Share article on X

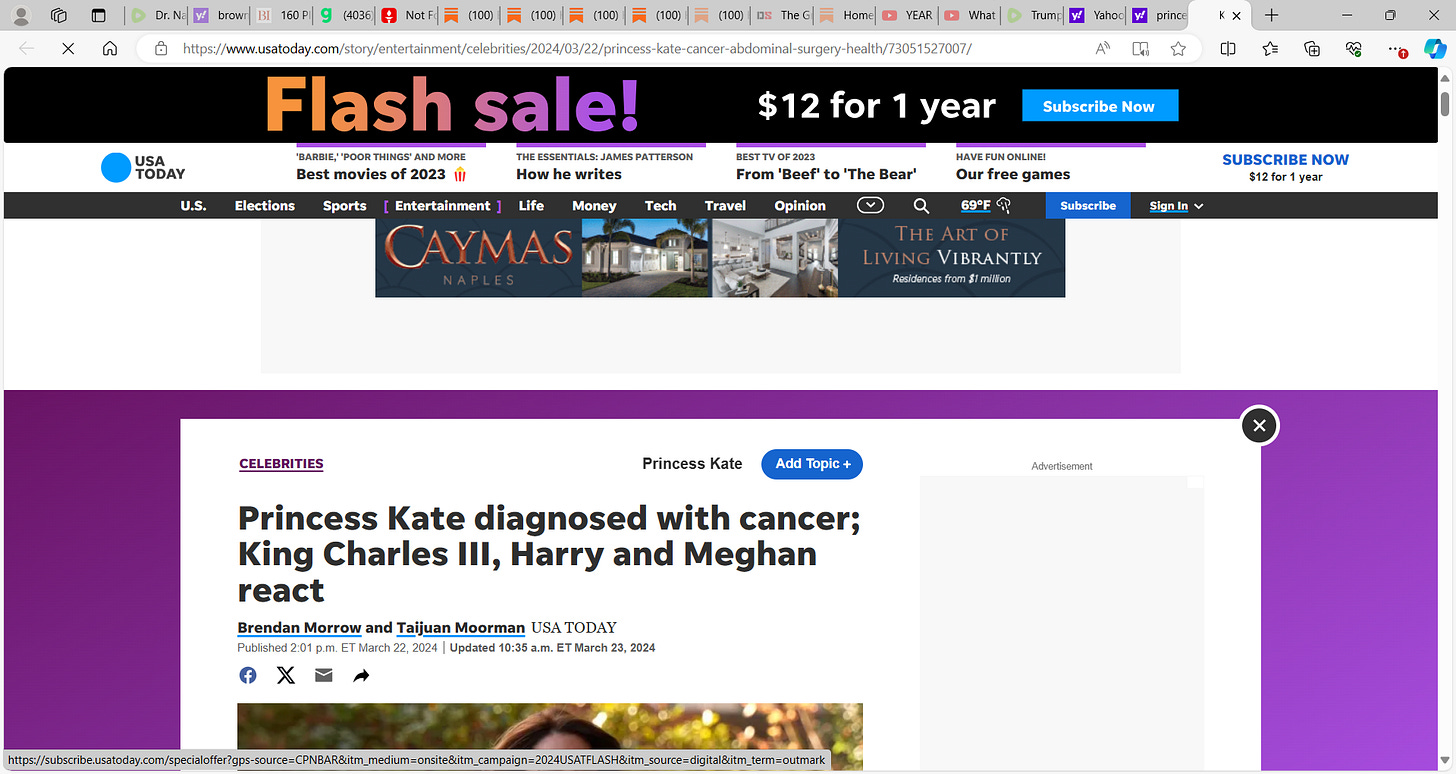286,675
